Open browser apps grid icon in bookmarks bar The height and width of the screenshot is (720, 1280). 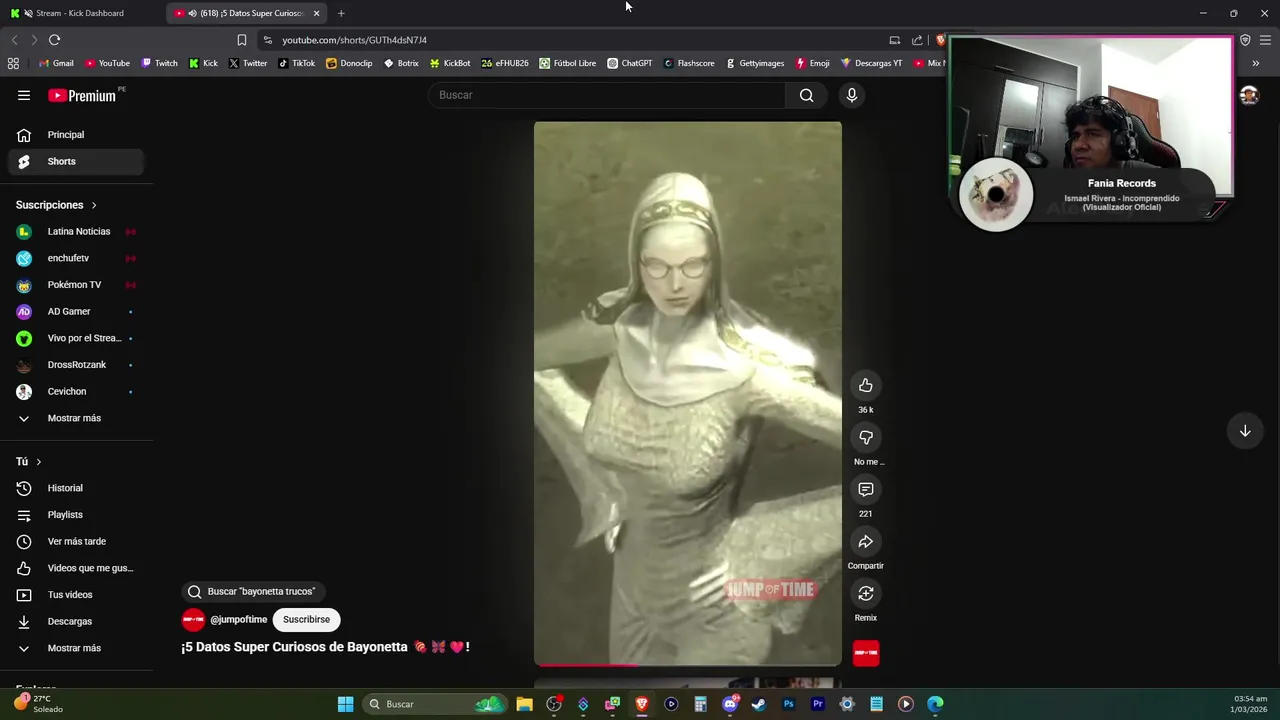click(13, 63)
